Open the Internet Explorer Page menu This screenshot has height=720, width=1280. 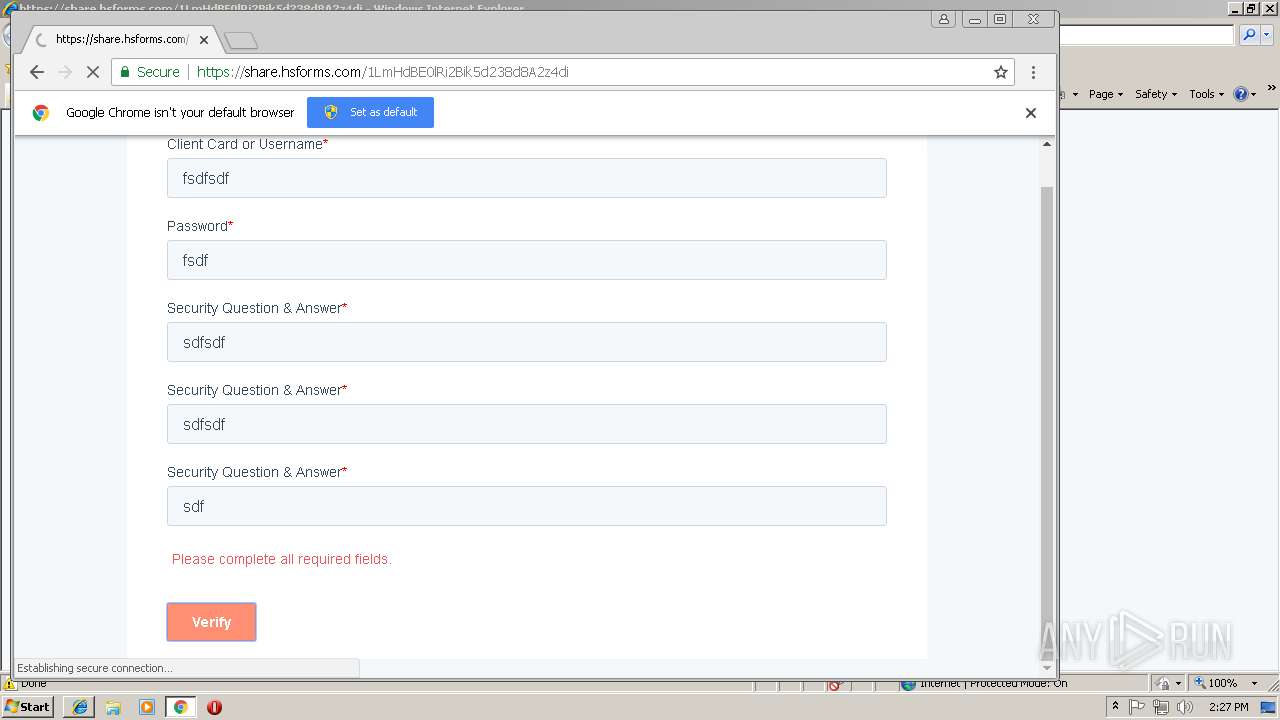(1106, 94)
